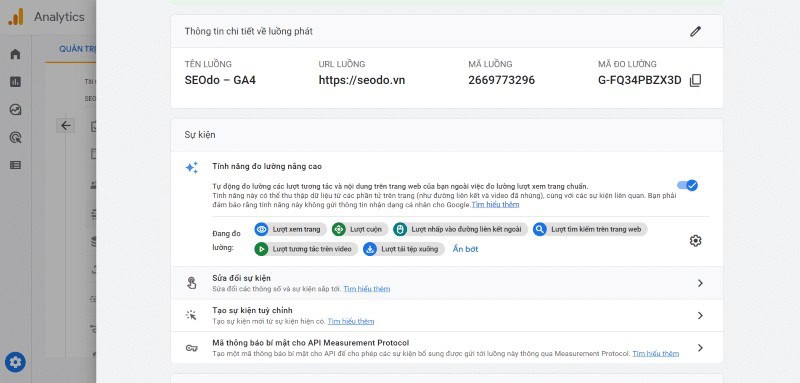Edit stream details with pencil icon

click(695, 32)
